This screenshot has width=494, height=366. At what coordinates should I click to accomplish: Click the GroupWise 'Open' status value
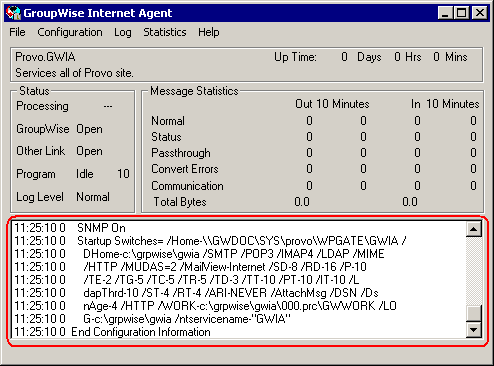89,129
